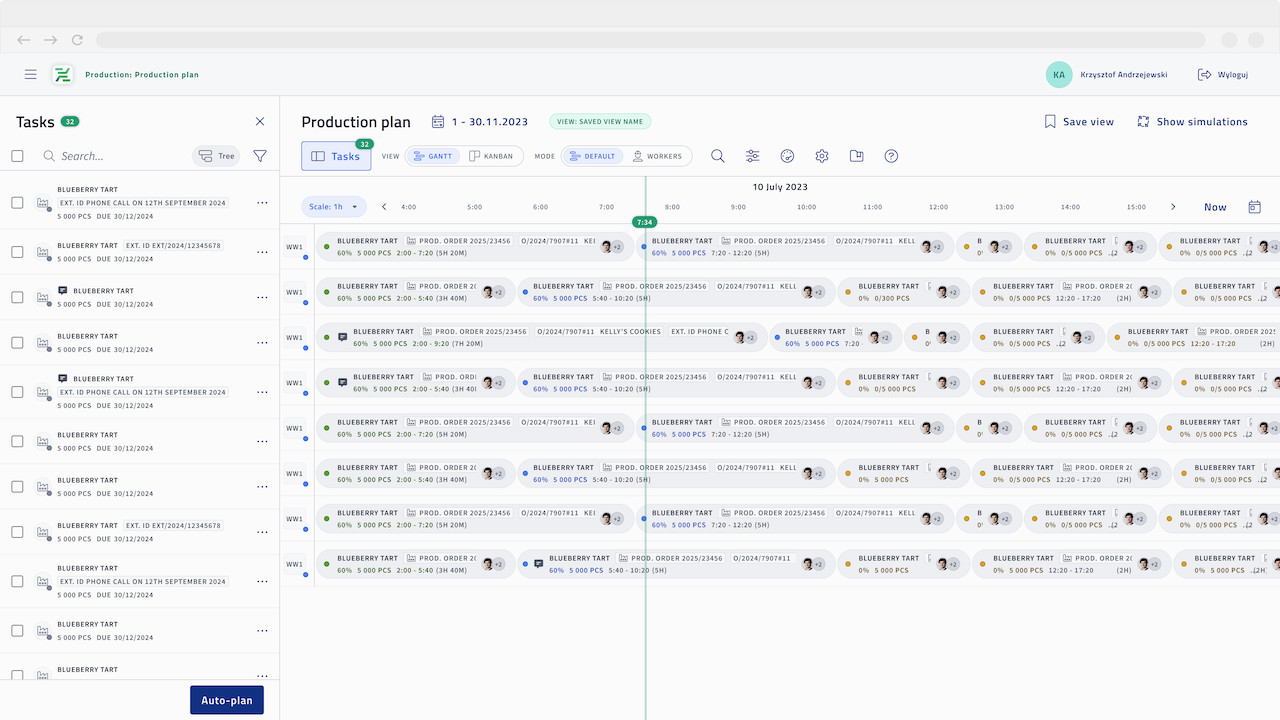The height and width of the screenshot is (720, 1280).
Task: Go to next time range arrow
Action: tap(1173, 207)
